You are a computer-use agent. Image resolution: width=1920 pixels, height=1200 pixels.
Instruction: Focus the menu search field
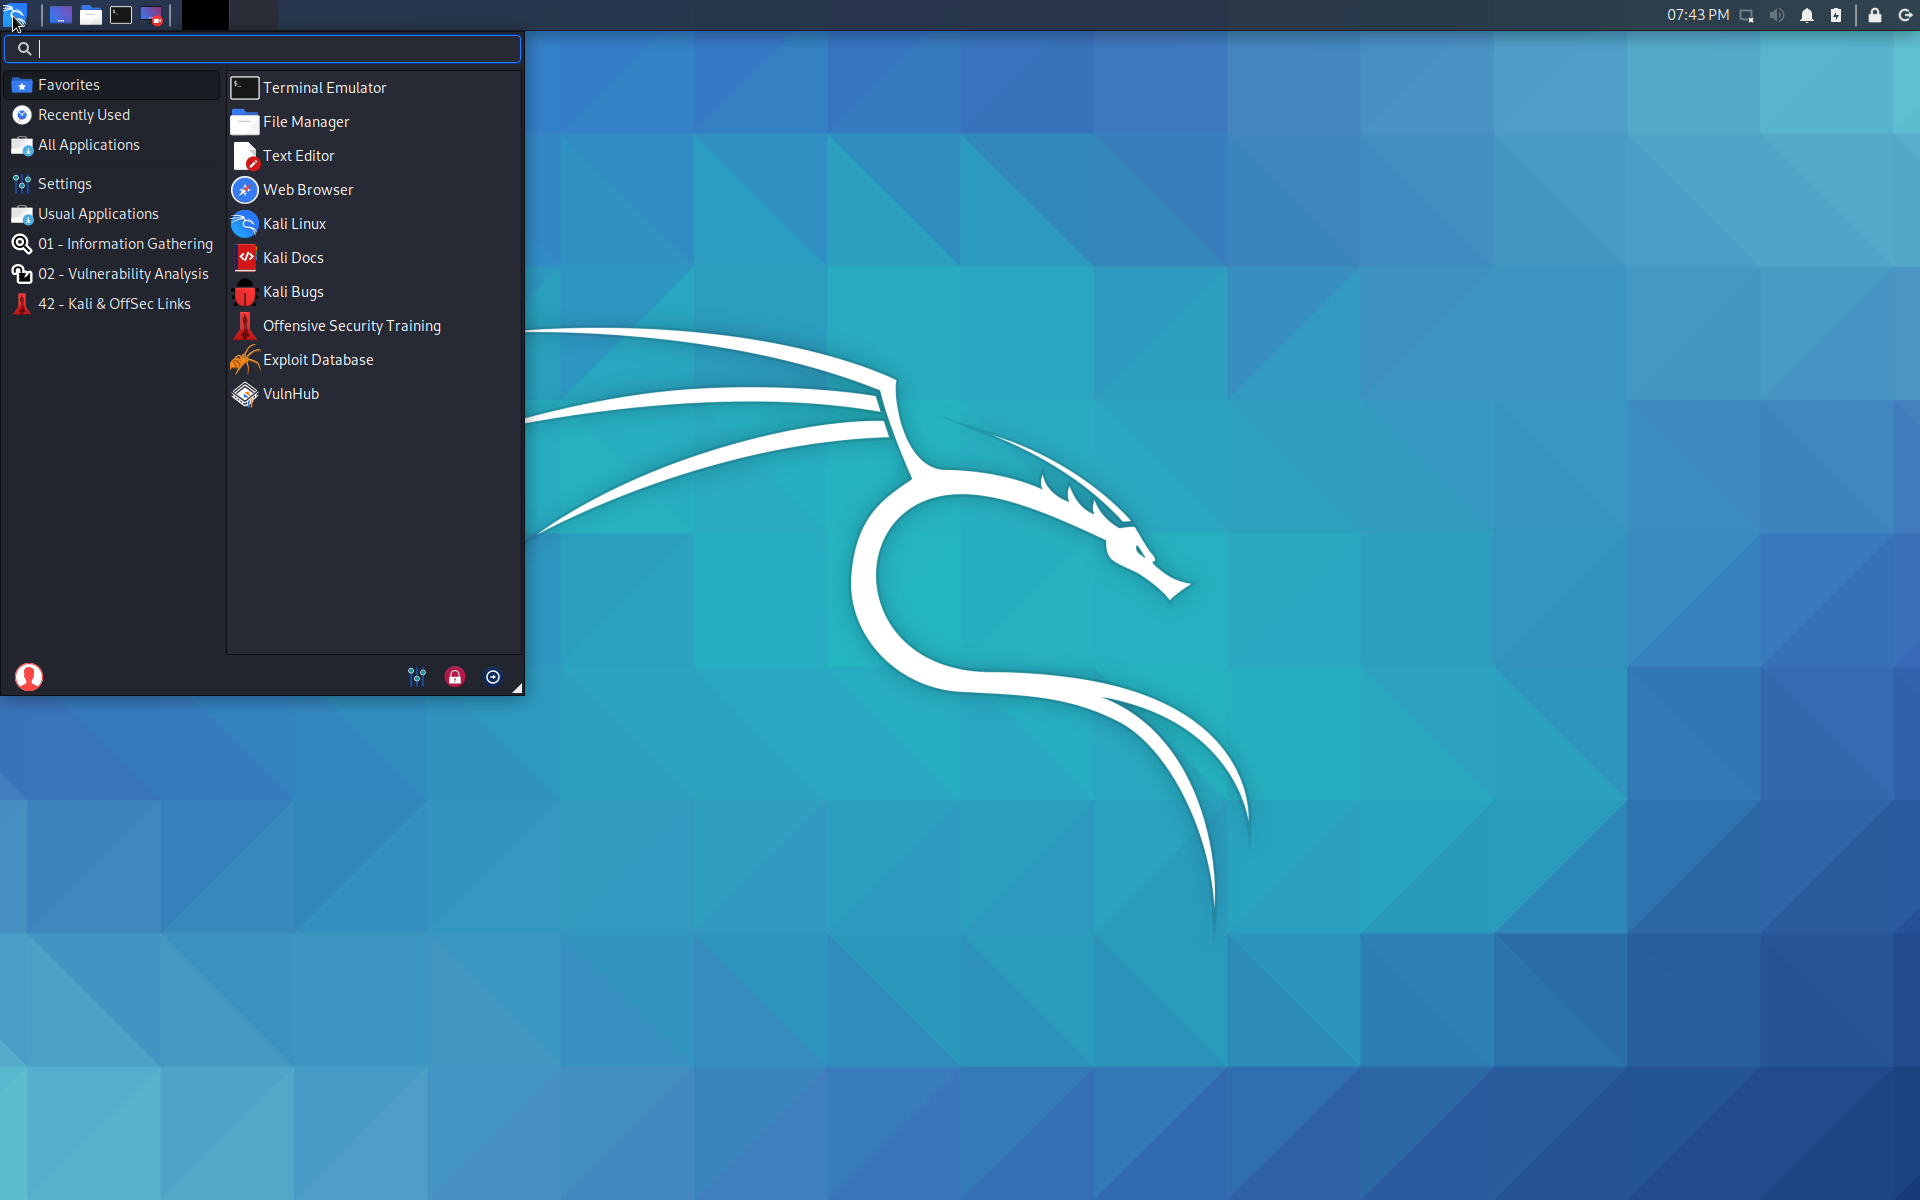coord(262,48)
